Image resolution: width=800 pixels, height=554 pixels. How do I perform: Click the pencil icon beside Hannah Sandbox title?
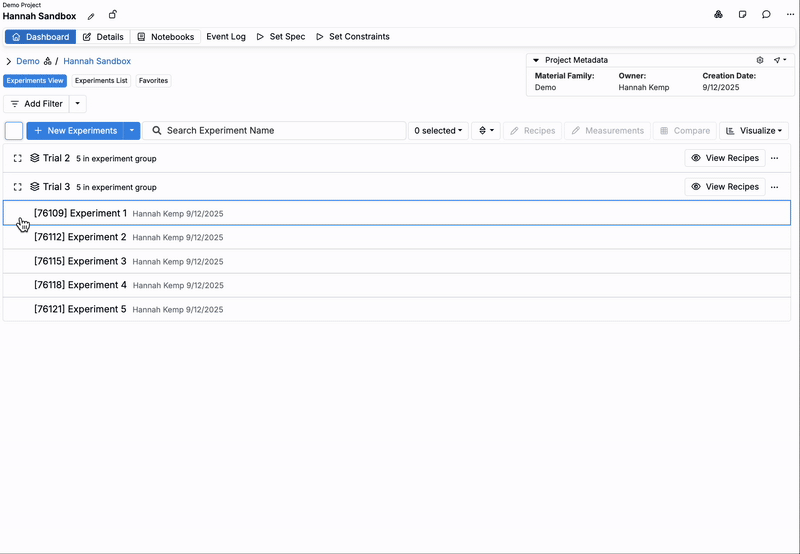[92, 16]
